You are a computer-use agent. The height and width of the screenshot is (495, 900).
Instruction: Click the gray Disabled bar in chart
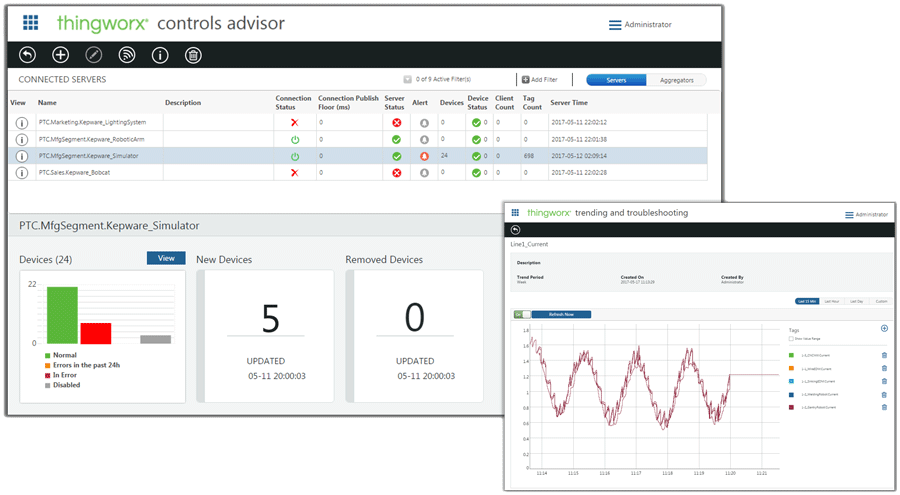pyautogui.click(x=156, y=339)
